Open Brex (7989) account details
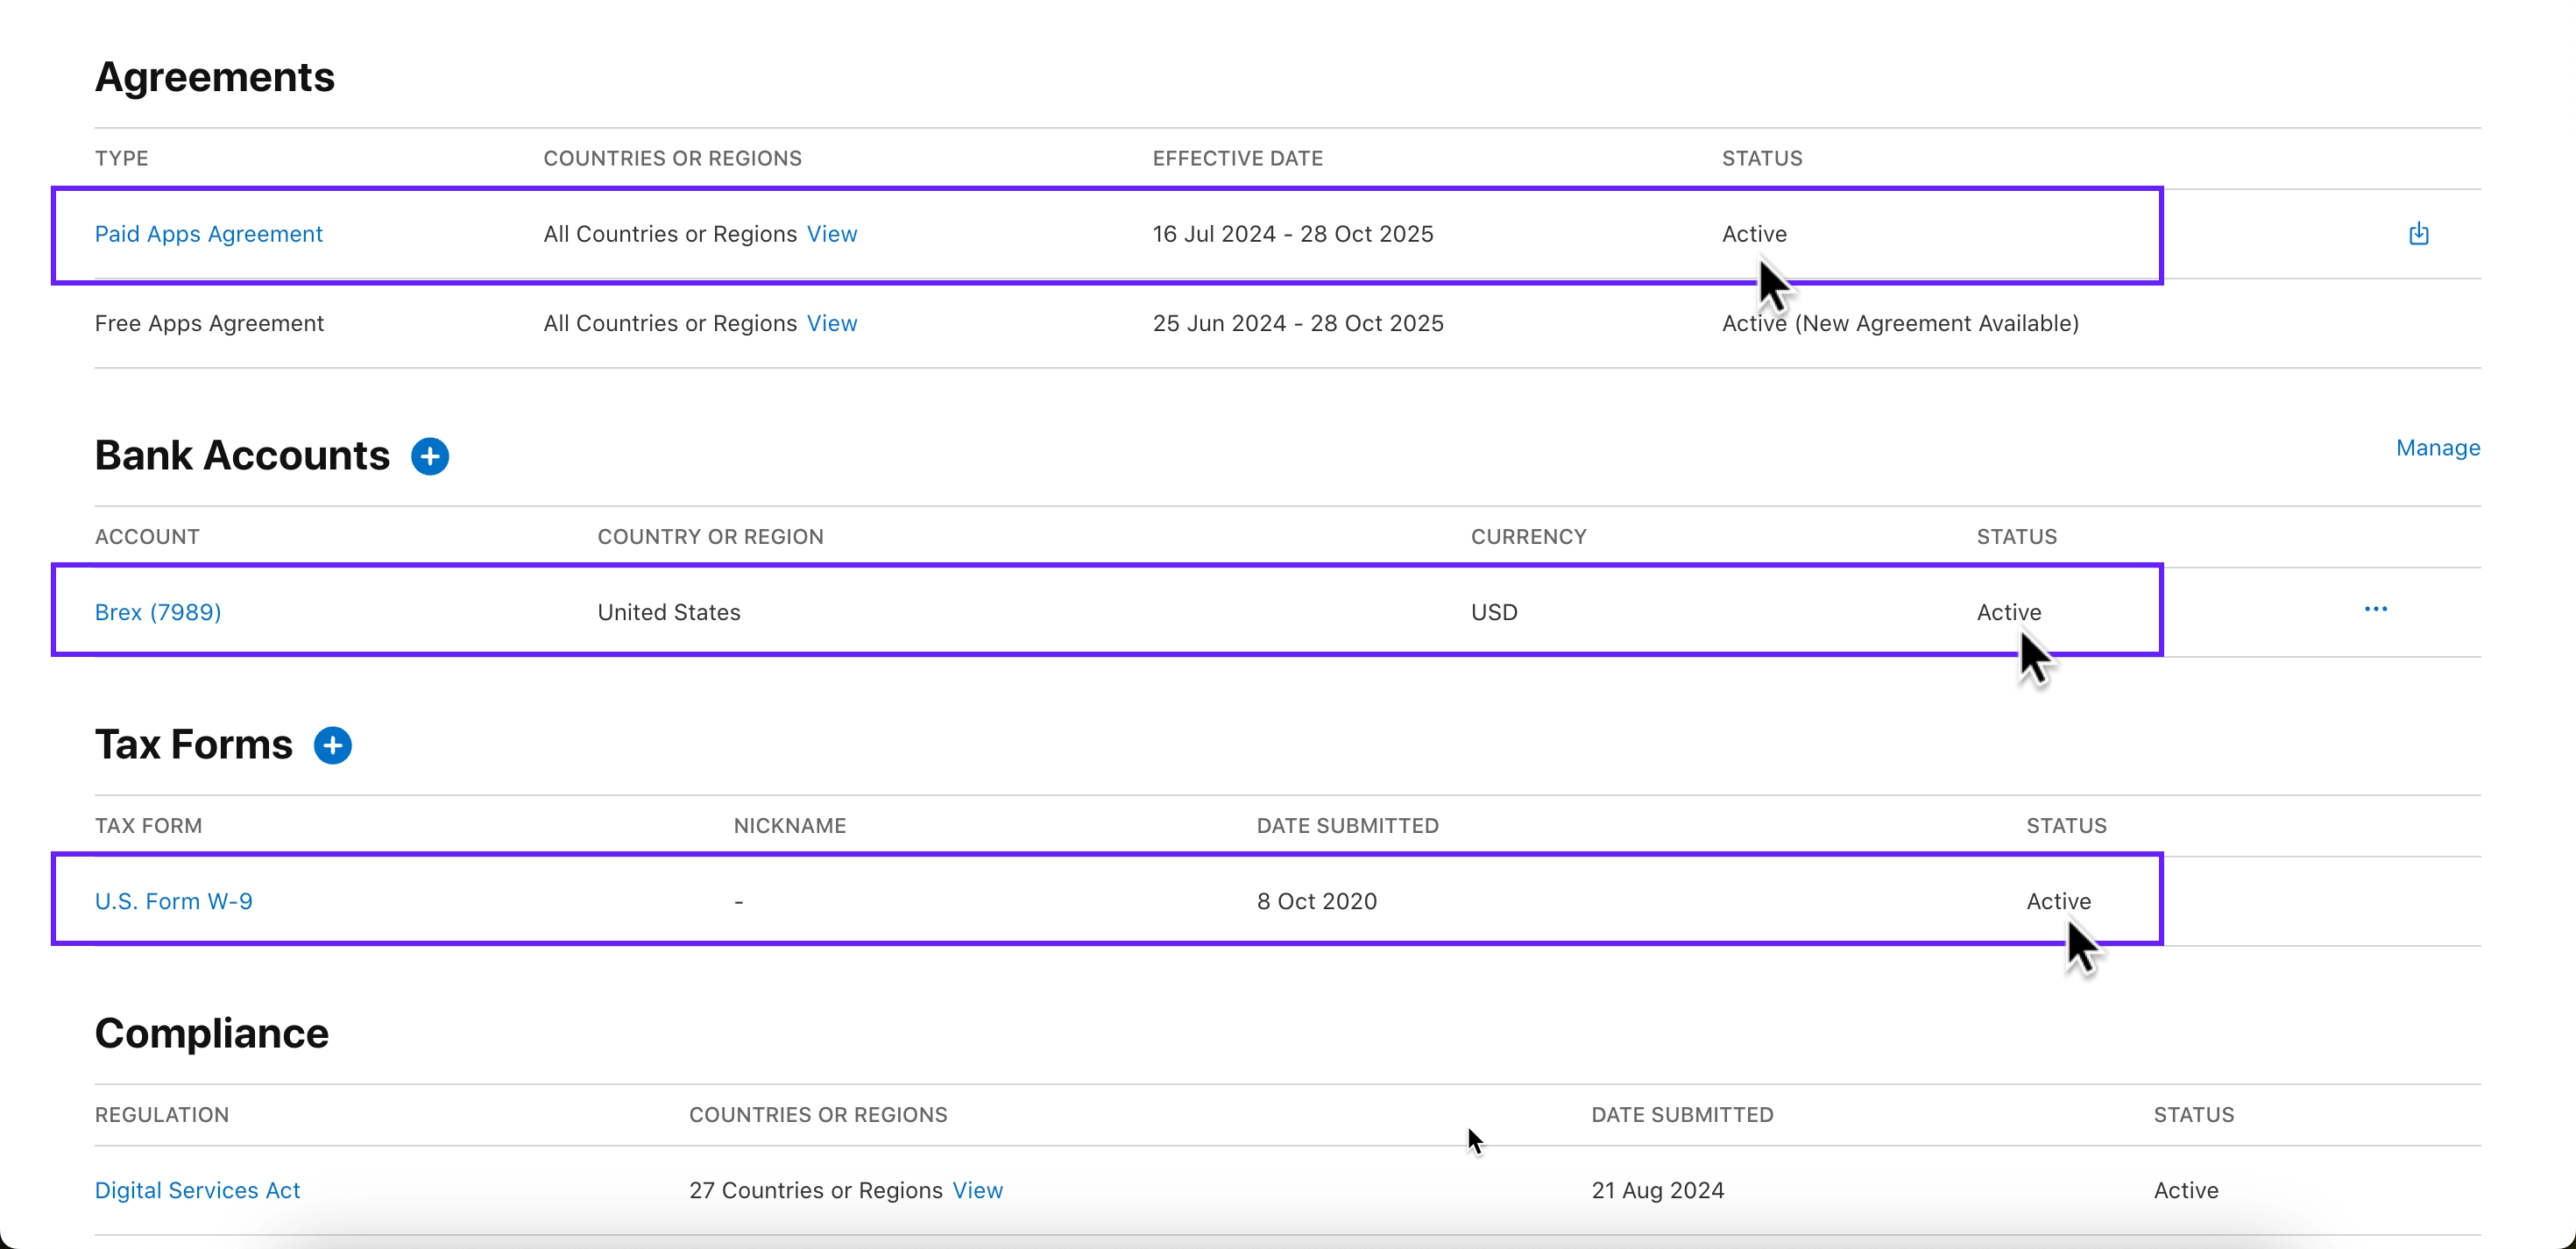 pos(158,612)
